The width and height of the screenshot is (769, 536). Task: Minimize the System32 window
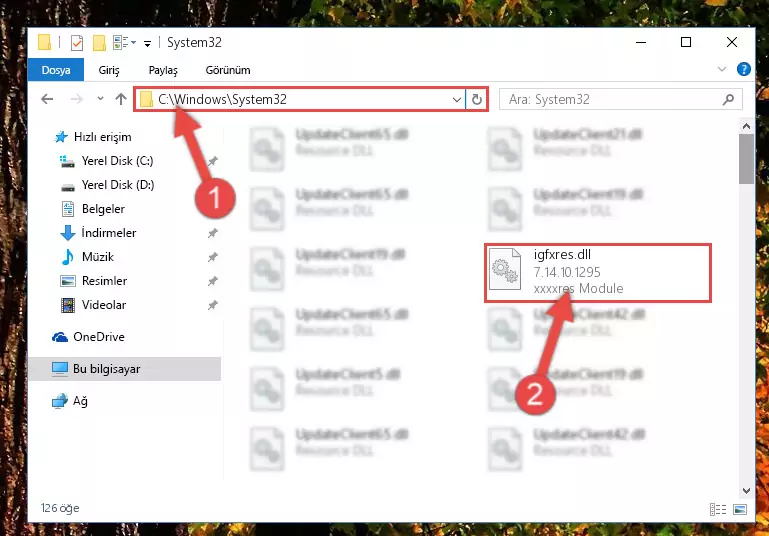(x=641, y=43)
